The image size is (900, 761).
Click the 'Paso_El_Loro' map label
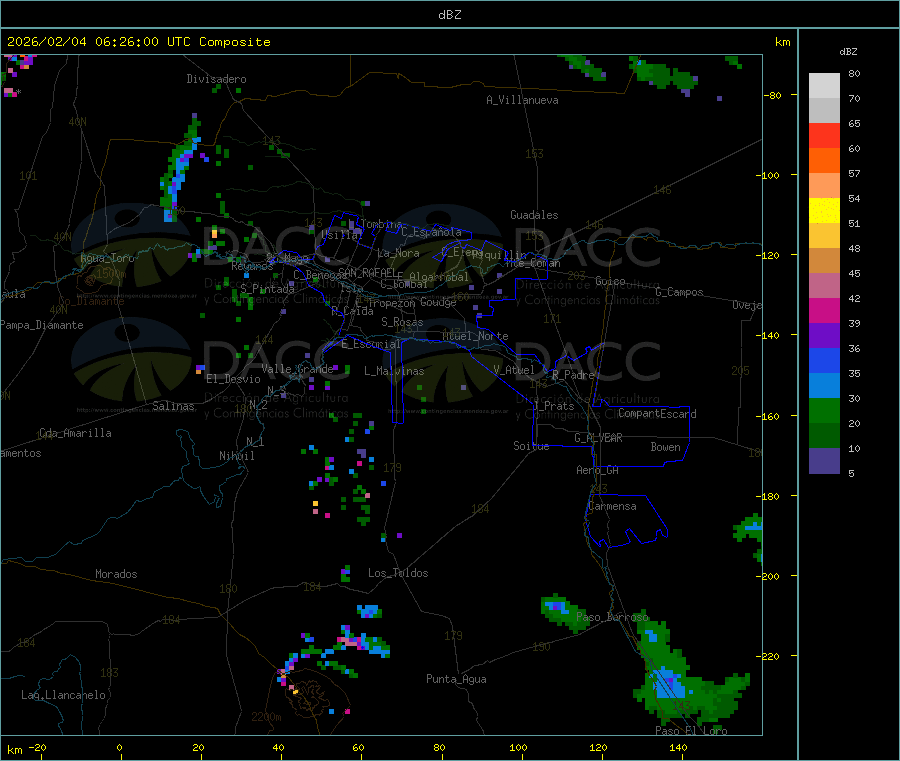pyautogui.click(x=692, y=731)
